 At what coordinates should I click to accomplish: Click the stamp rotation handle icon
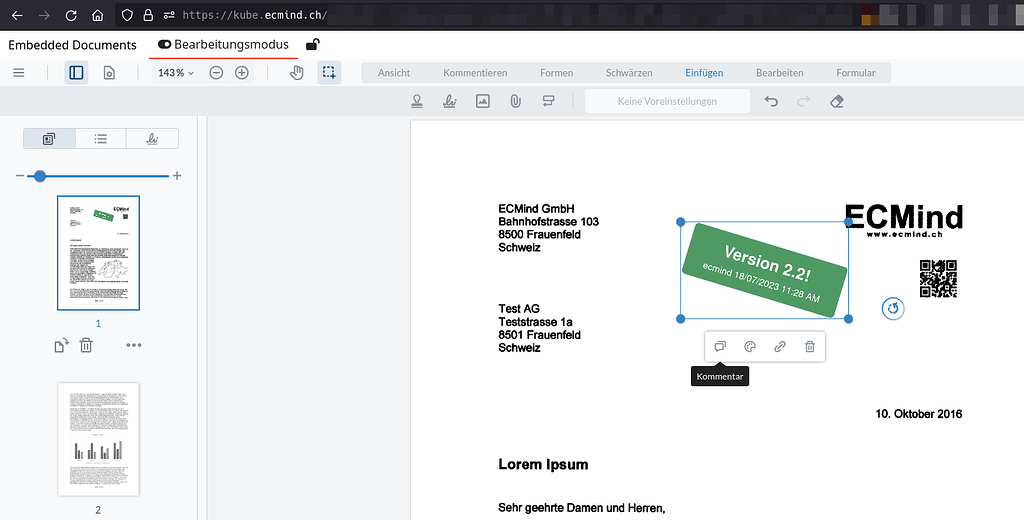(893, 308)
